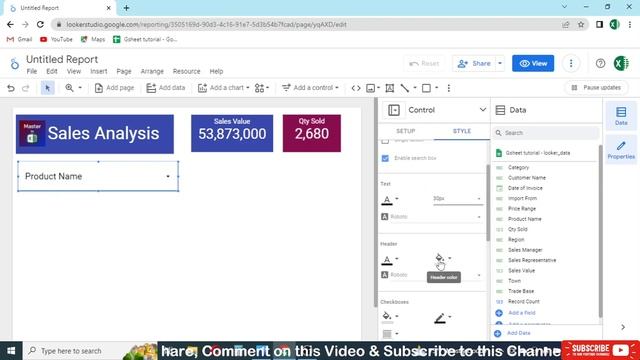This screenshot has height=360, width=640.
Task: Change the Header font color
Action: (387, 260)
